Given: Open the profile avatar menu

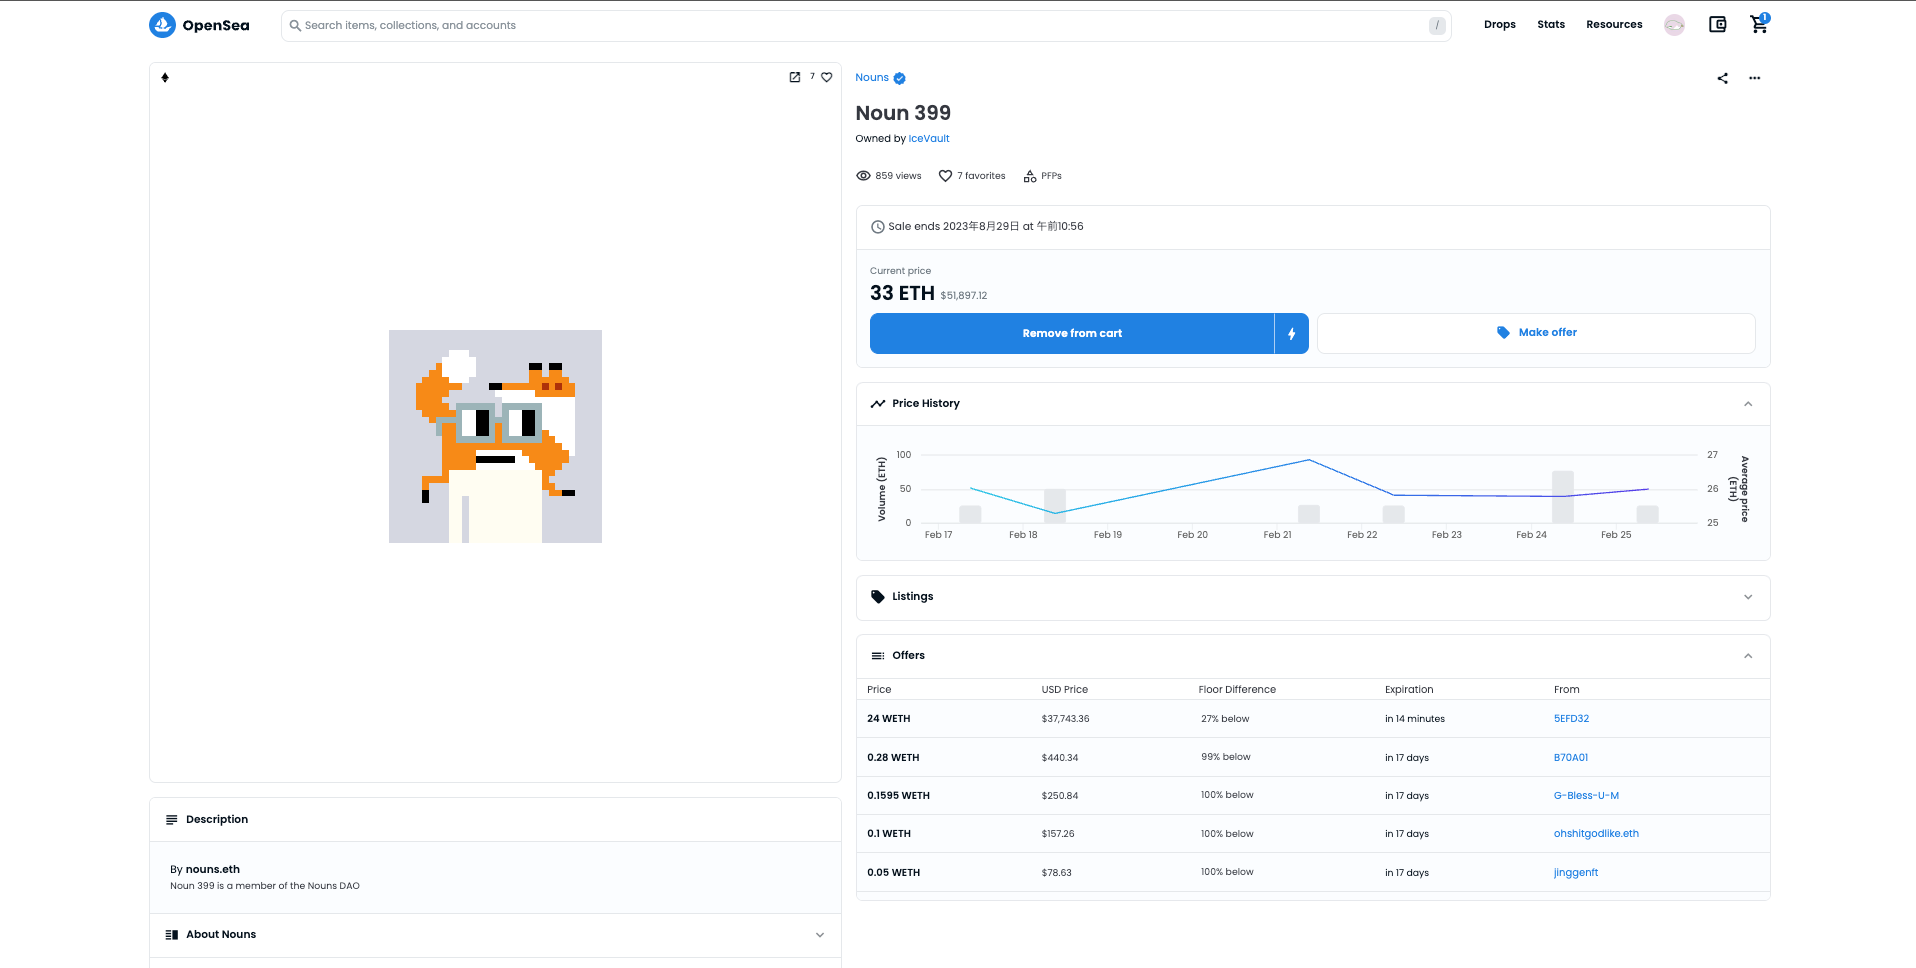Looking at the screenshot, I should tap(1674, 25).
